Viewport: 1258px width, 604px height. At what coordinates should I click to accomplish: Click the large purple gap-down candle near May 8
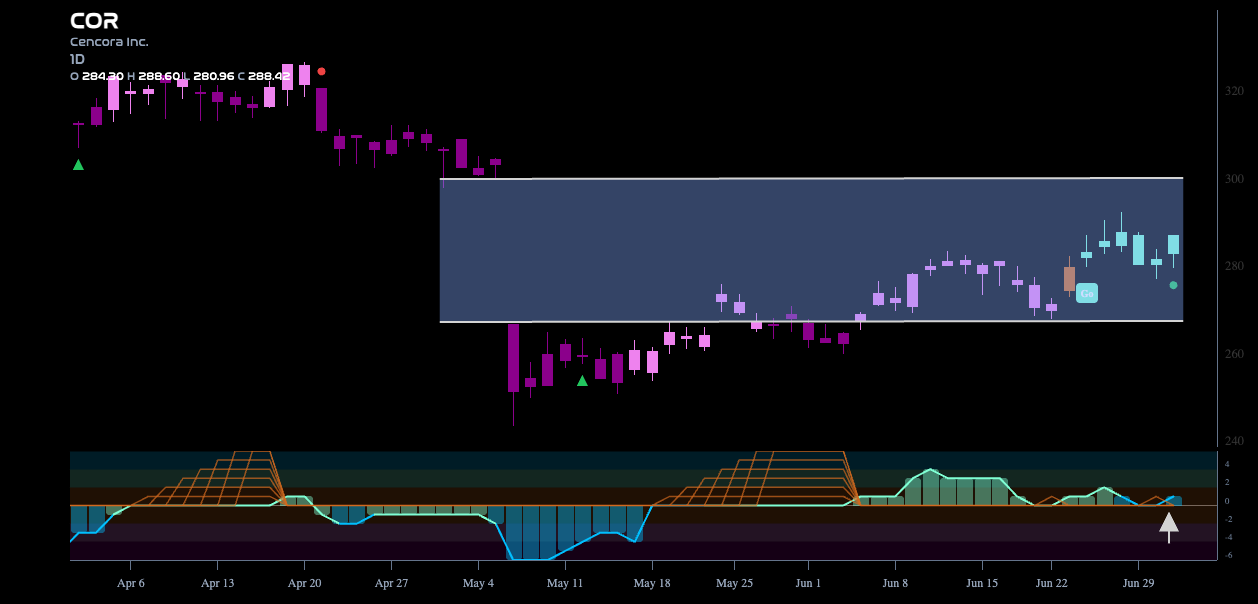[x=513, y=357]
